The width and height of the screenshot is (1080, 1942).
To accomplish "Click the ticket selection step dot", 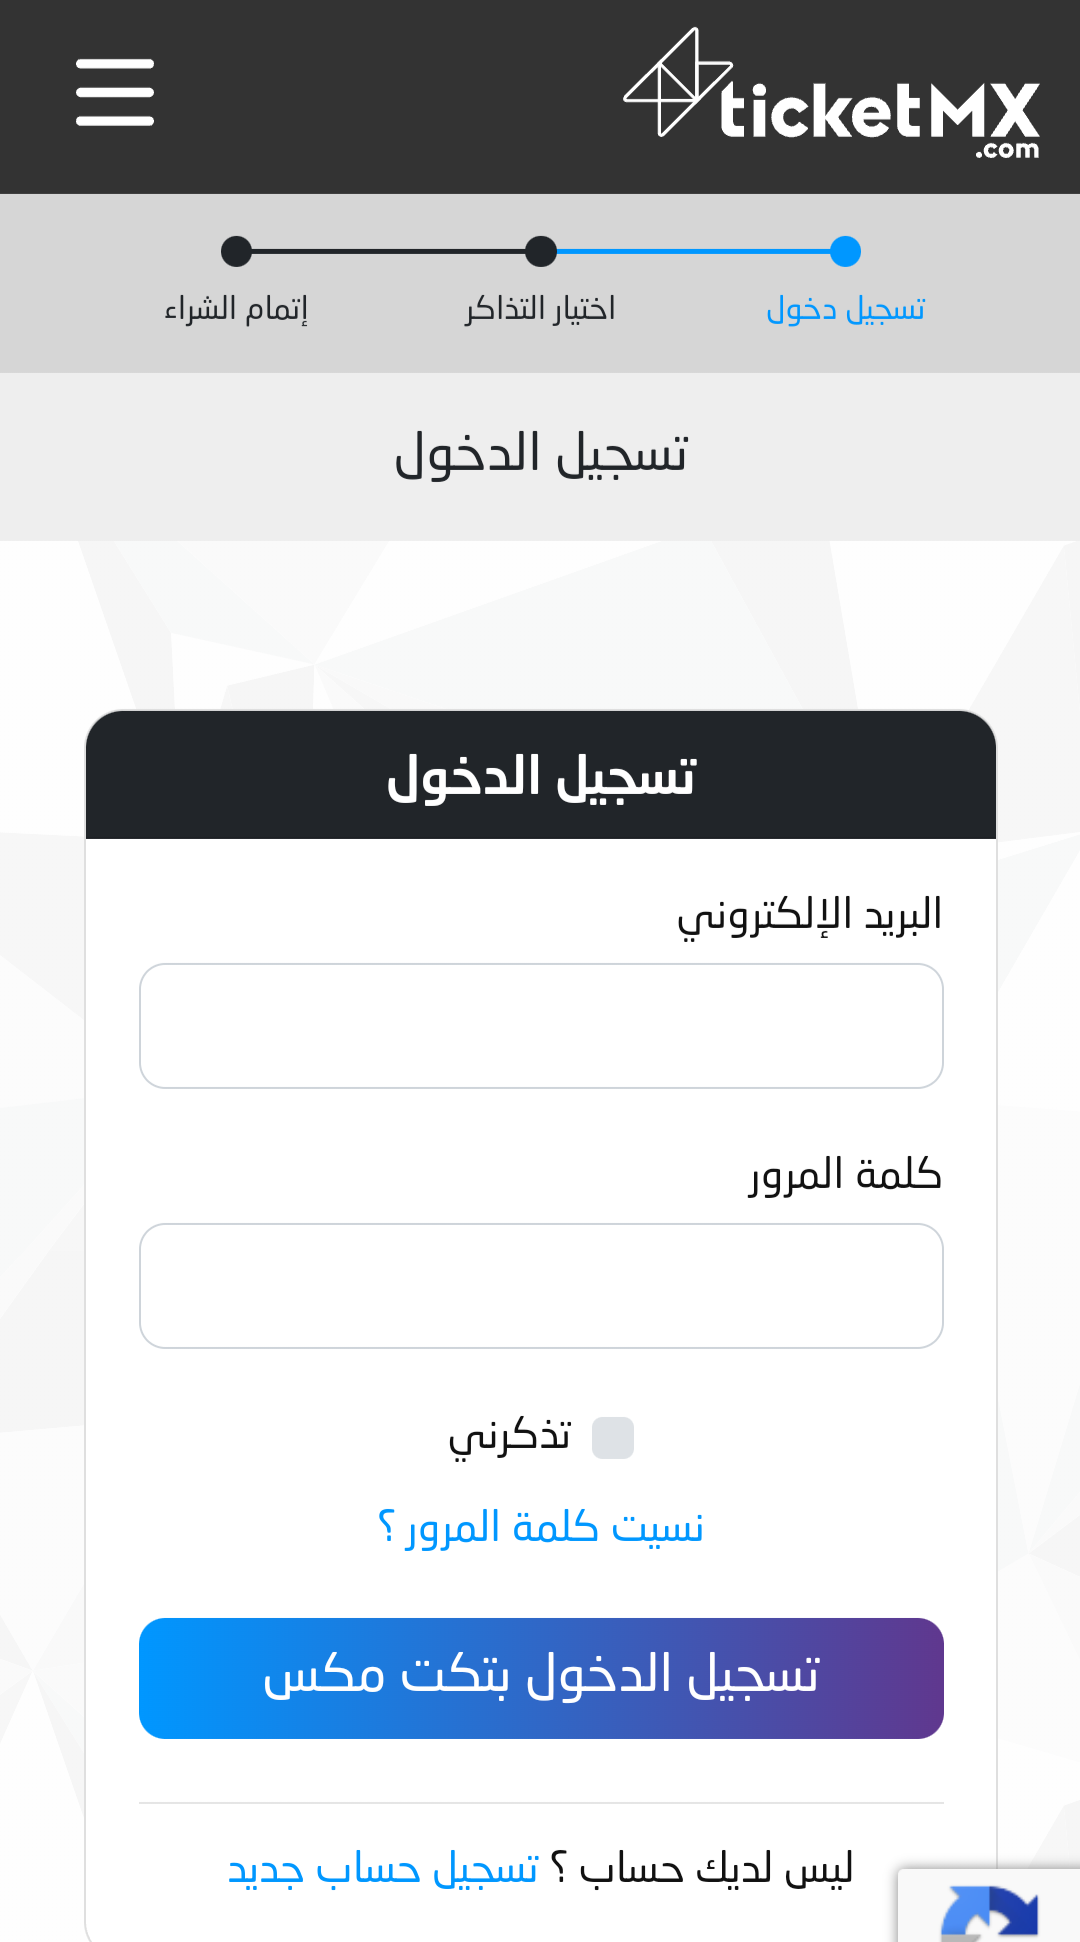I will tap(541, 251).
